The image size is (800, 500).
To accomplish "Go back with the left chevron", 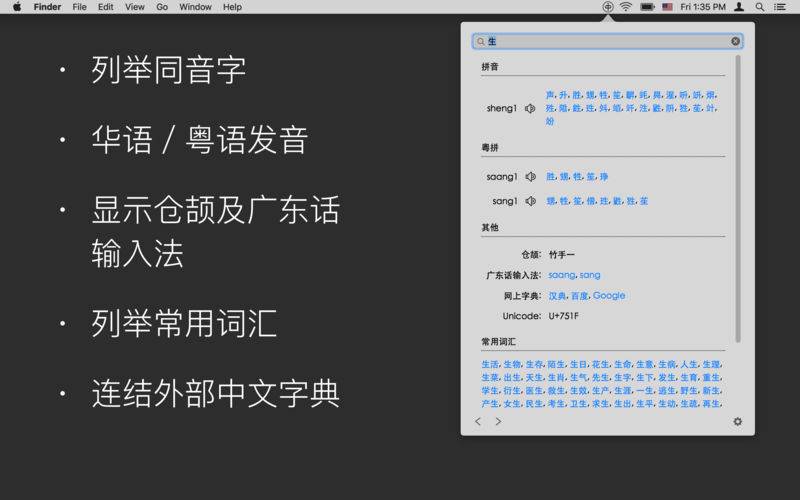I will (x=478, y=421).
